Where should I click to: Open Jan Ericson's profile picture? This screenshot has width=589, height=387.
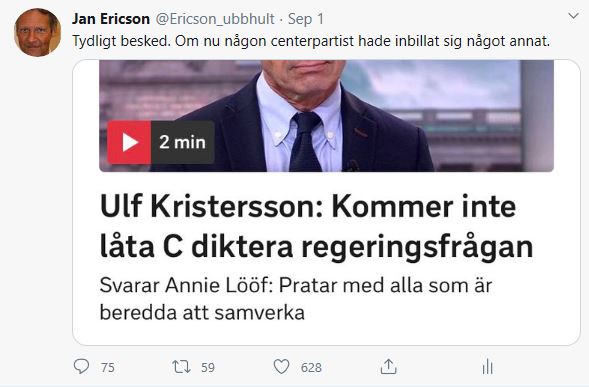coord(37,33)
